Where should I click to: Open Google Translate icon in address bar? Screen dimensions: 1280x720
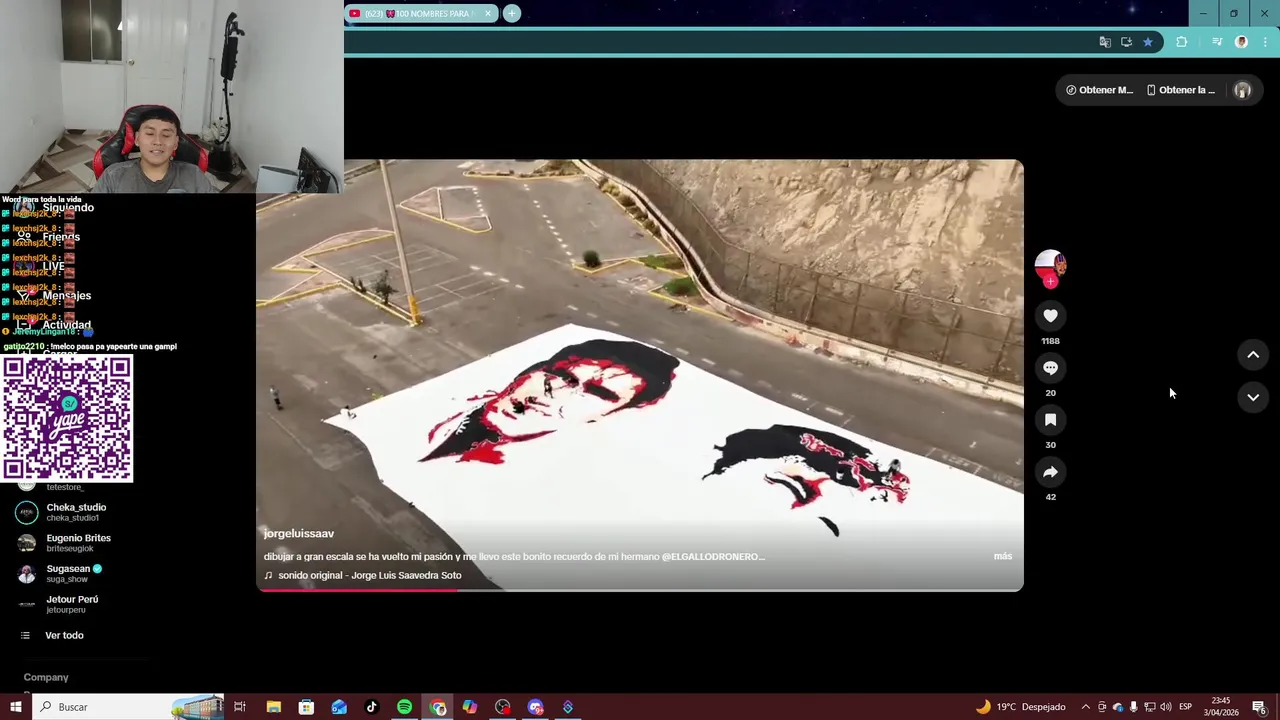coord(1105,42)
